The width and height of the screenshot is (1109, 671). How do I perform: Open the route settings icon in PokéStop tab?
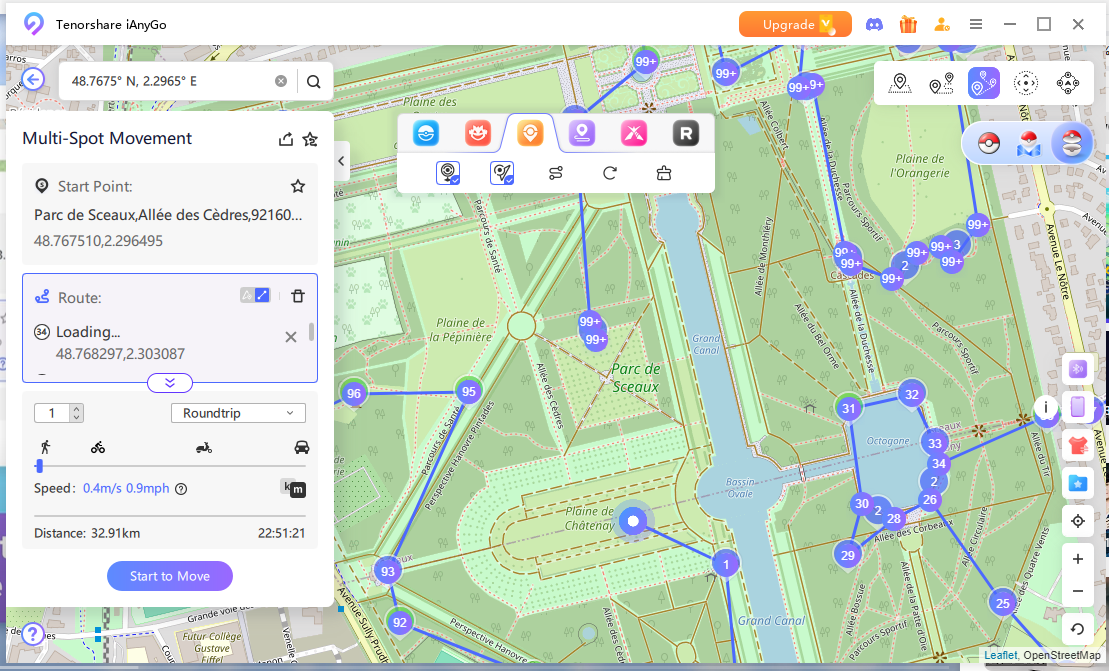(556, 173)
